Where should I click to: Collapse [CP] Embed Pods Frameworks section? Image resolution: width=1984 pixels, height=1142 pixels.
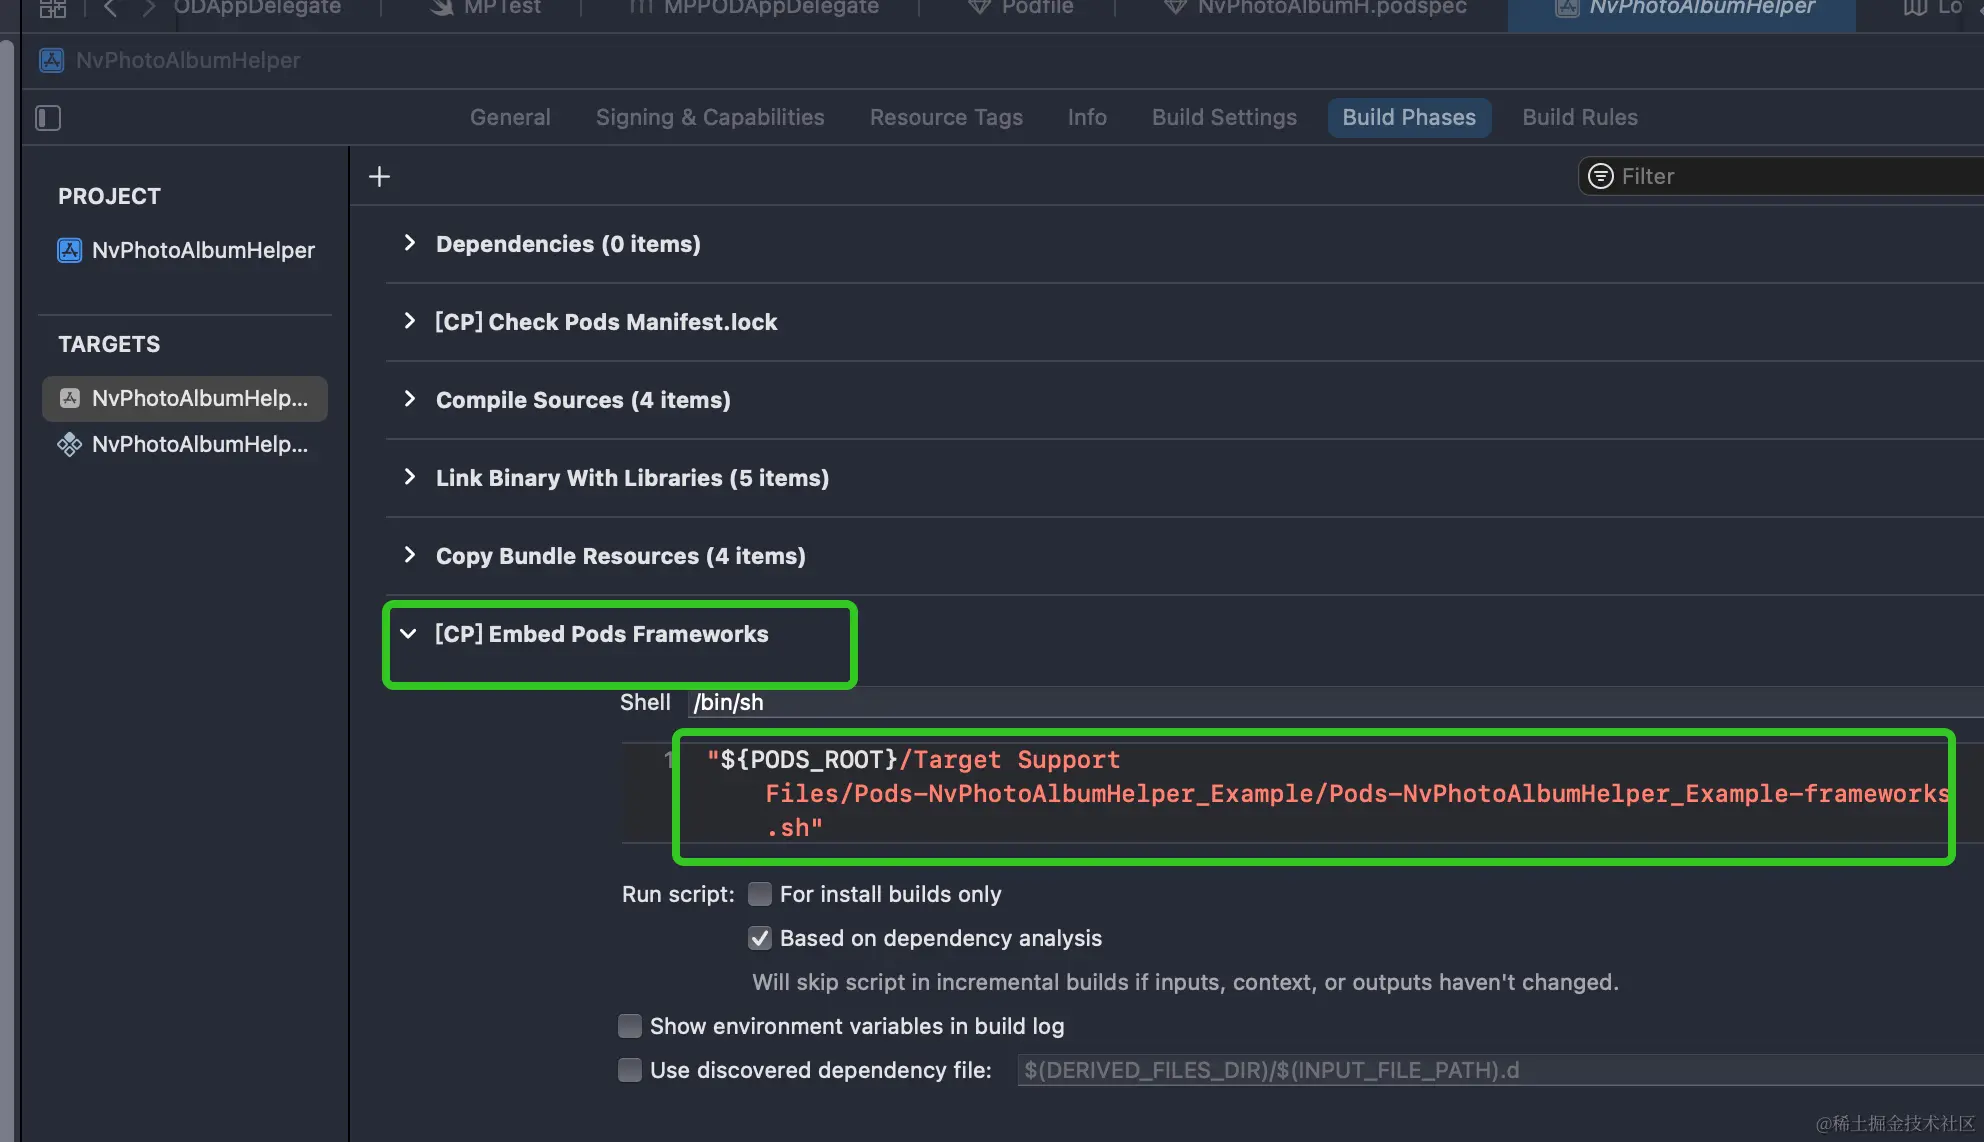[x=408, y=633]
